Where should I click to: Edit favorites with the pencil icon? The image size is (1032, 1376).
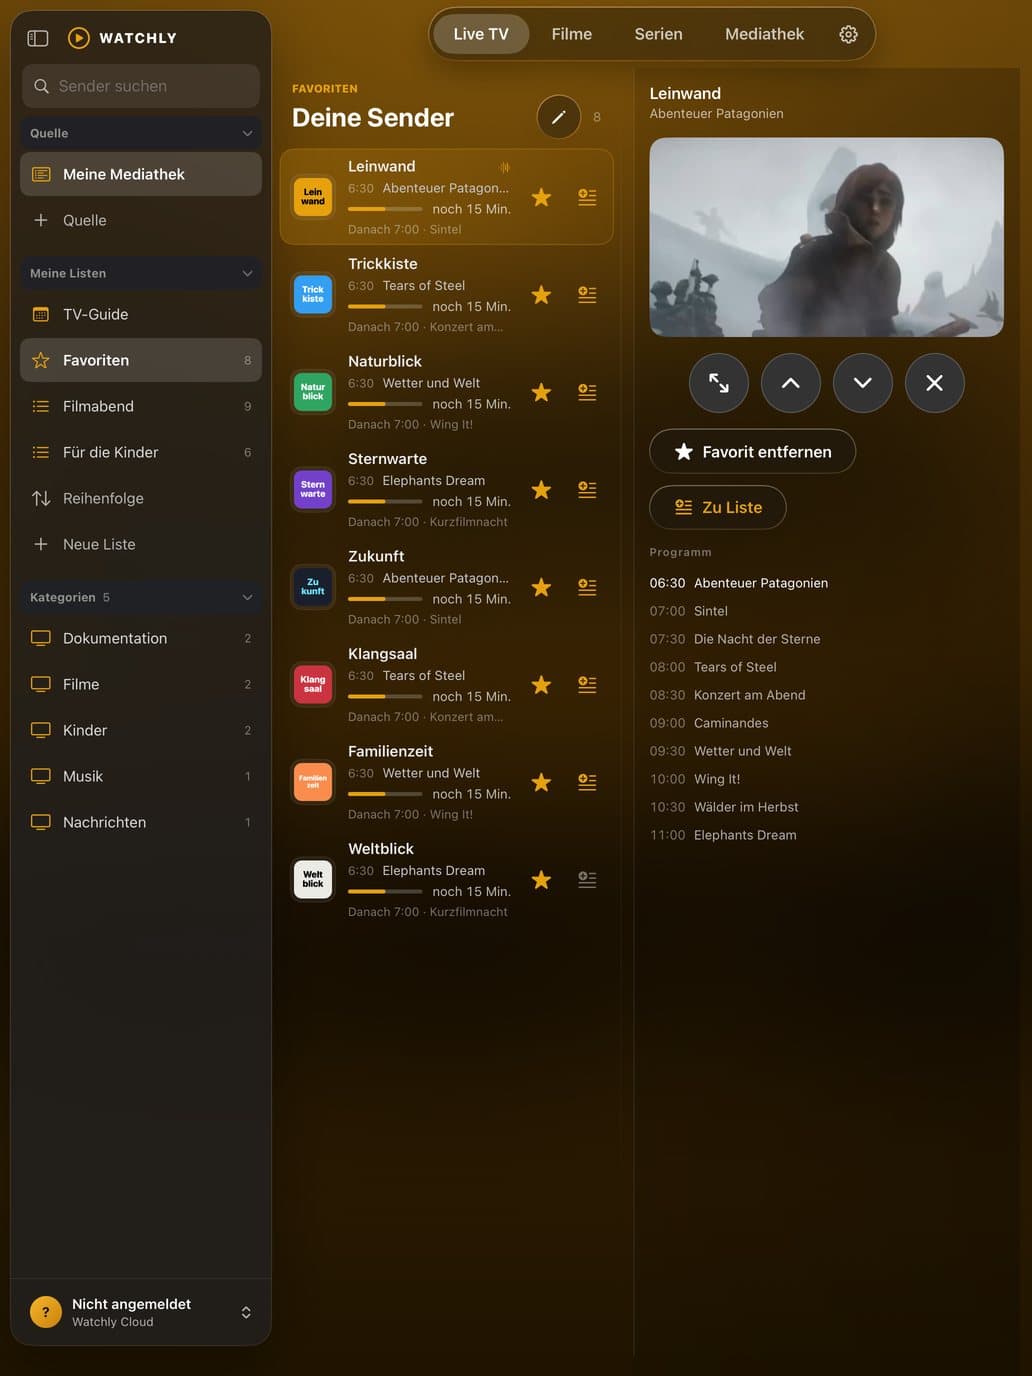tap(559, 117)
